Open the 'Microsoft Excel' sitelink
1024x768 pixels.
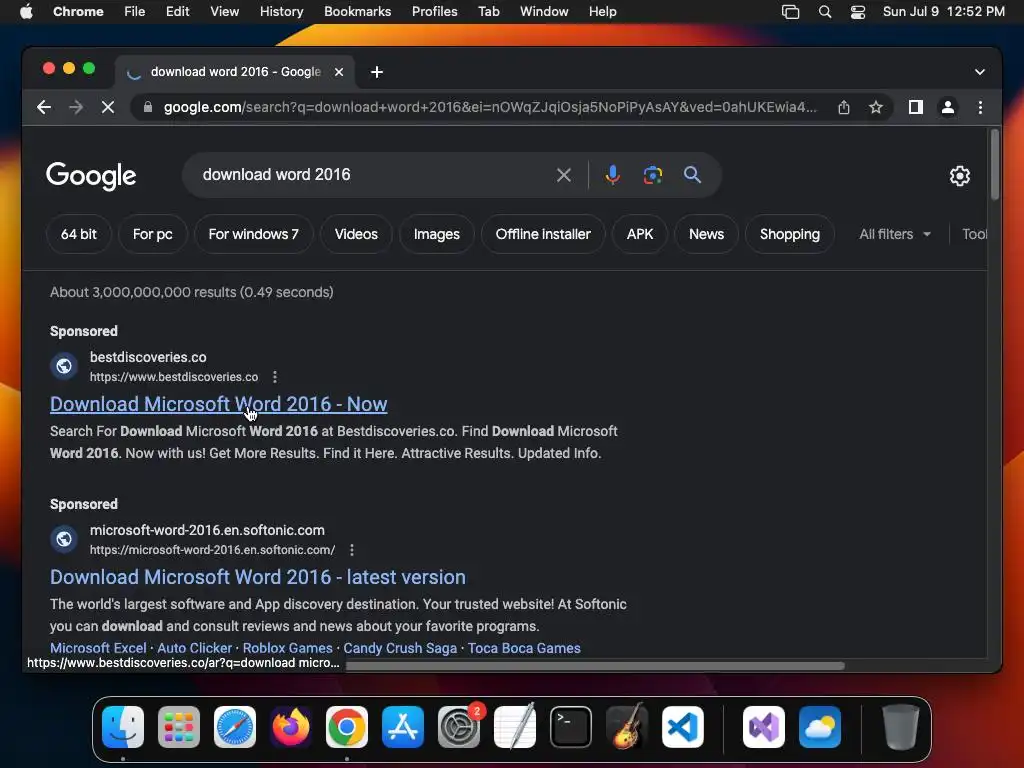(98, 648)
